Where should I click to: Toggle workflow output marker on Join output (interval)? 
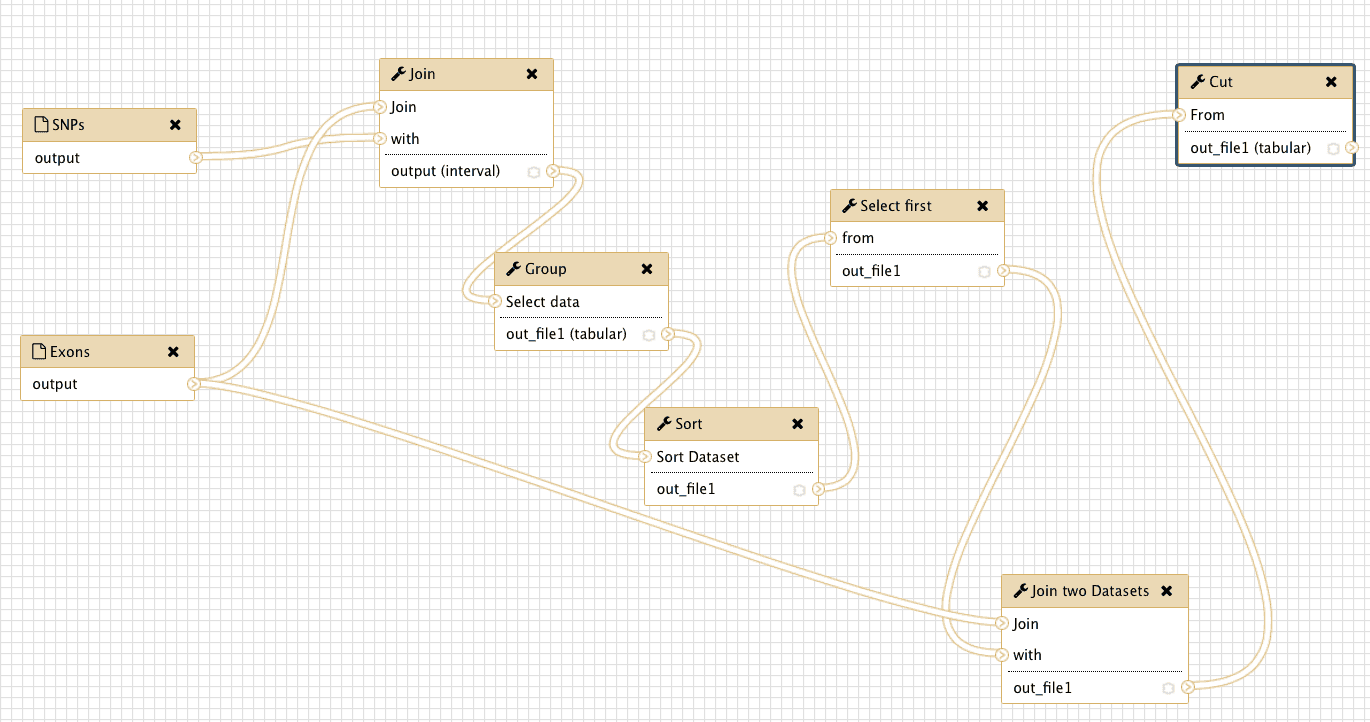533,172
